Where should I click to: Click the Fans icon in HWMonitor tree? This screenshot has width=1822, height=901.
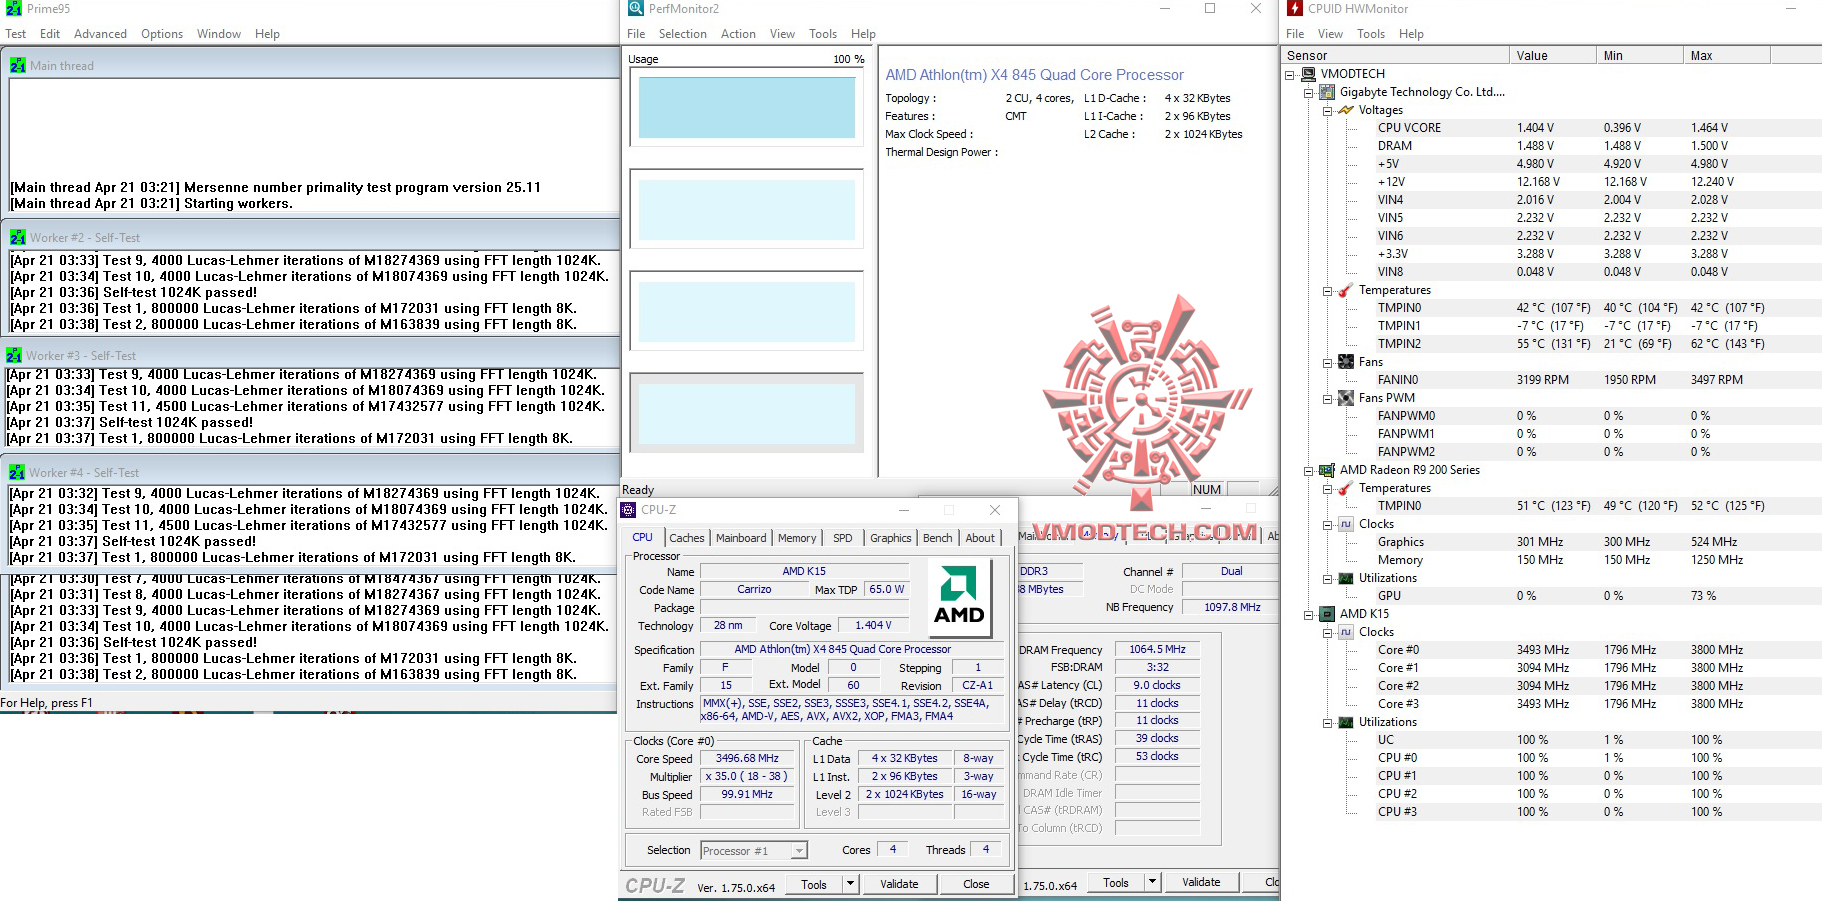pos(1346,362)
